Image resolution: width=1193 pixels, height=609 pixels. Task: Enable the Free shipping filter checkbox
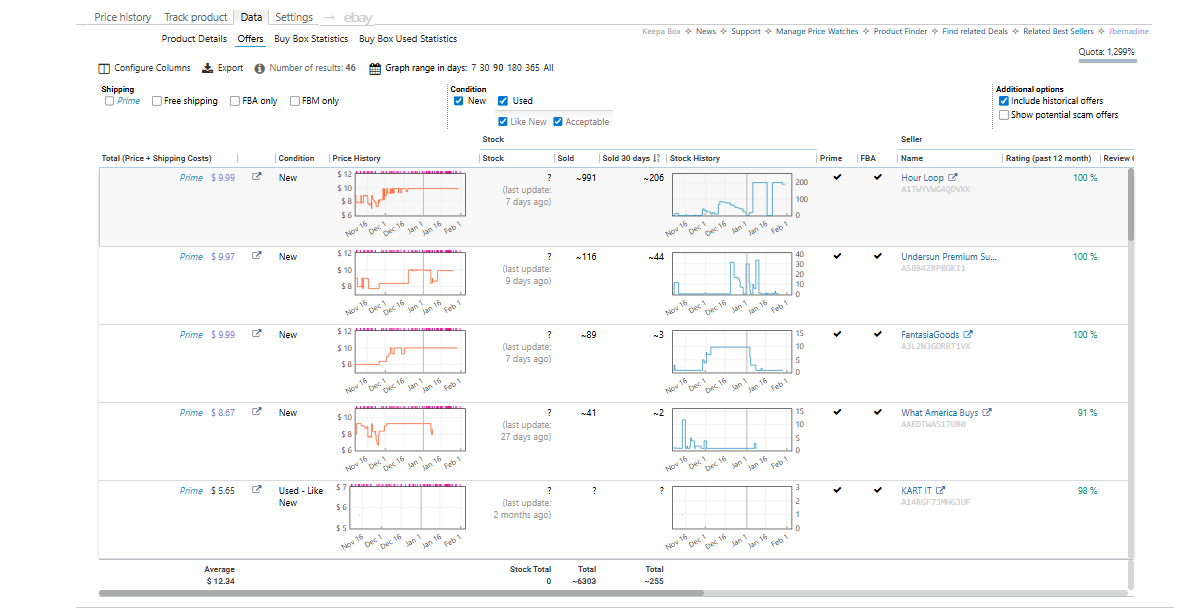click(x=157, y=101)
